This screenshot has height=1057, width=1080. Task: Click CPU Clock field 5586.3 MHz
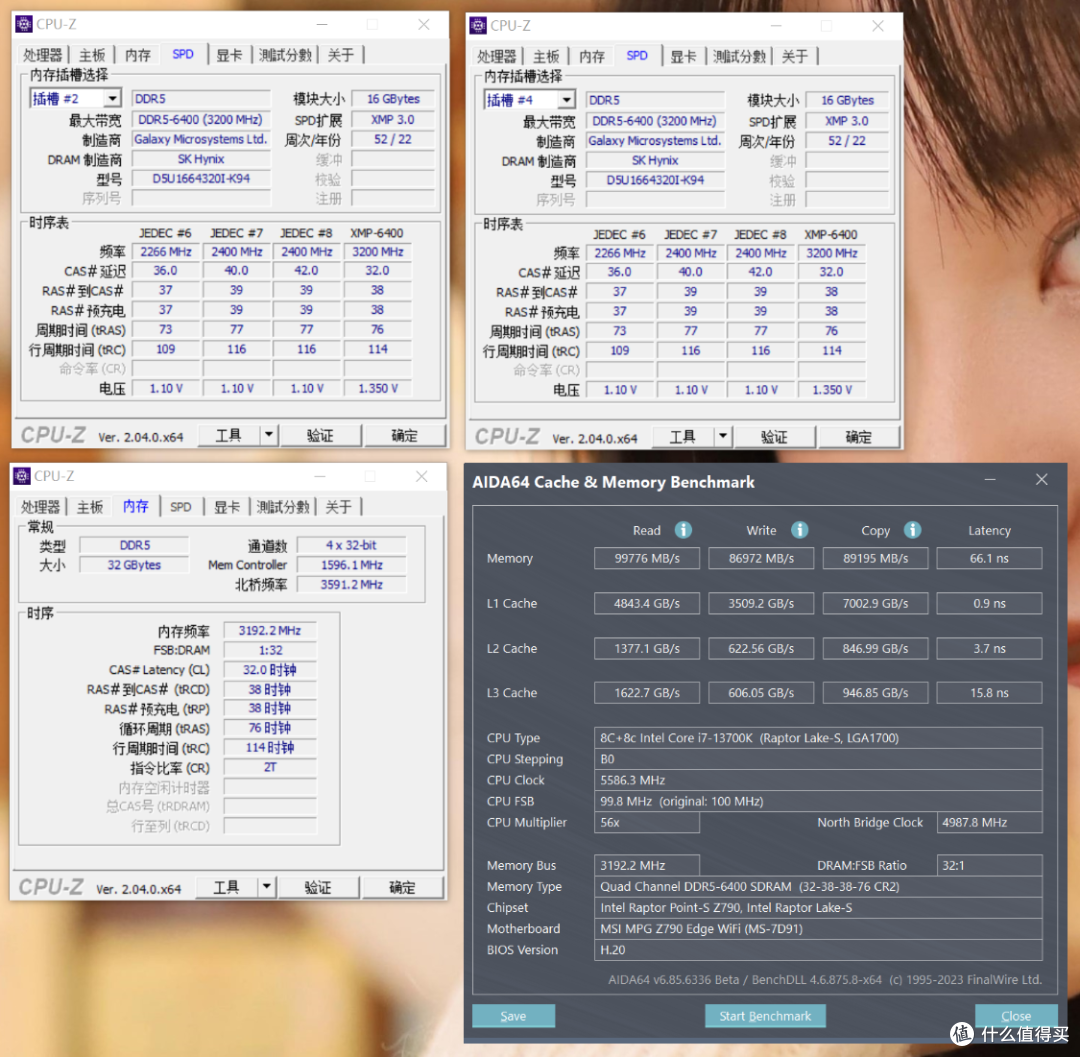pos(818,779)
